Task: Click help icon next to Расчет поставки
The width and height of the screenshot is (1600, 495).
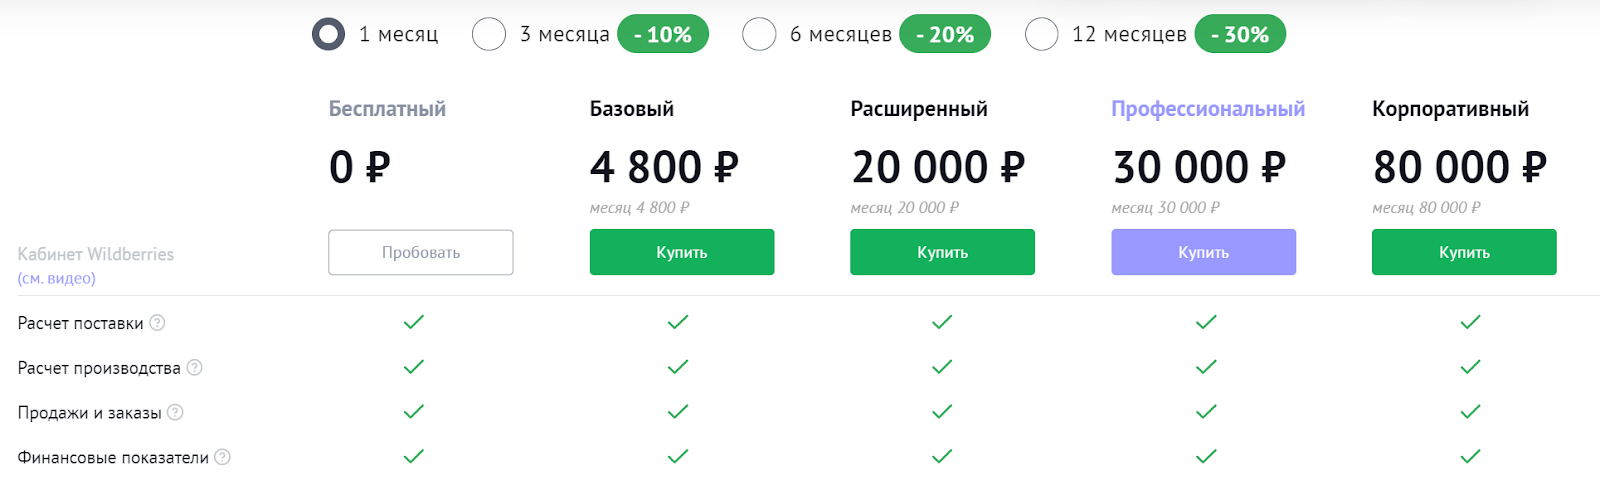Action: pos(157,323)
